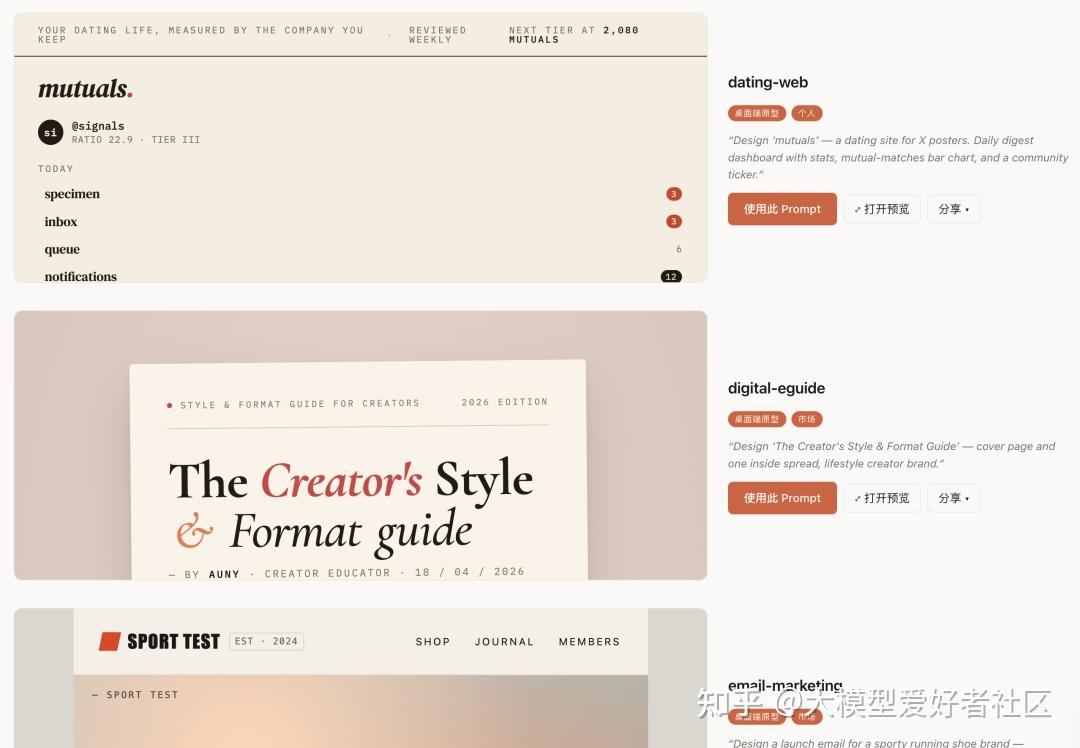The height and width of the screenshot is (748, 1080).
Task: Click 'STYLE & FORMAT GUIDE FOR CREATORS' text
Action: click(300, 404)
